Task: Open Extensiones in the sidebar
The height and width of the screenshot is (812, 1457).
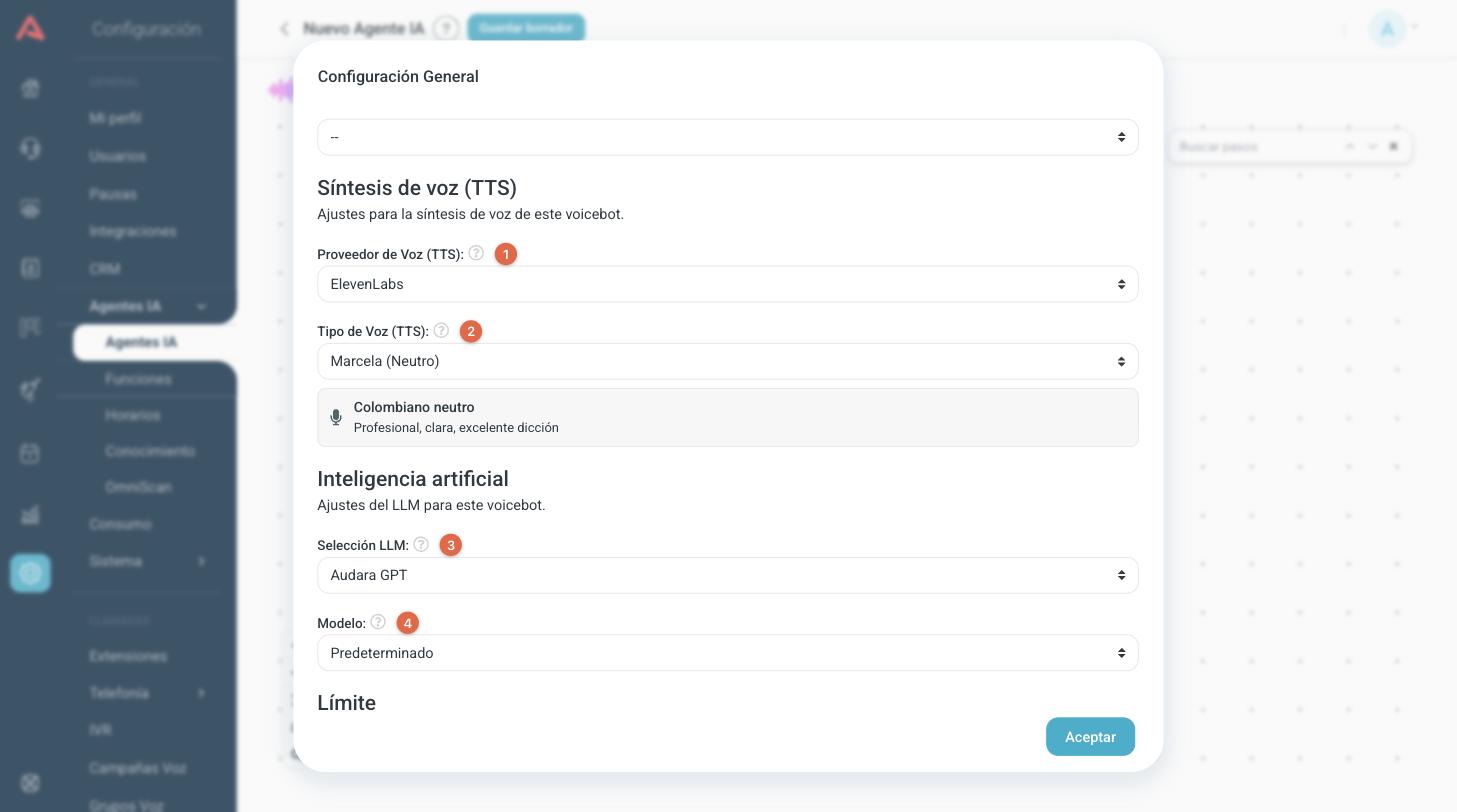Action: pyautogui.click(x=128, y=656)
